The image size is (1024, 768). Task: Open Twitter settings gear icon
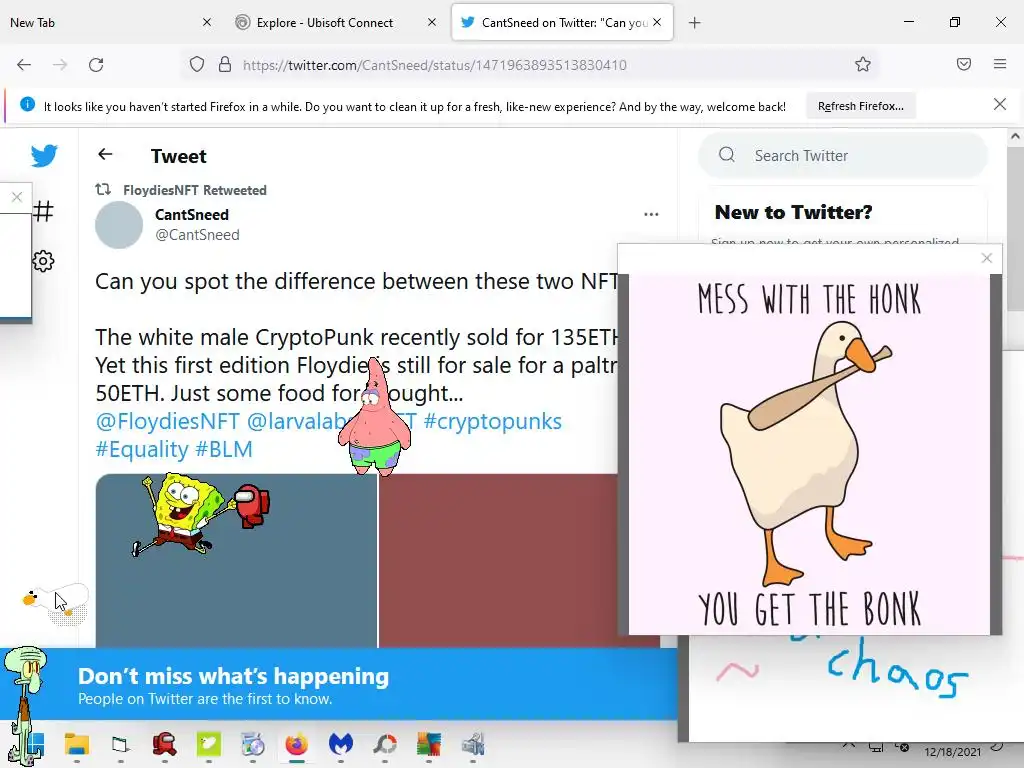click(44, 261)
